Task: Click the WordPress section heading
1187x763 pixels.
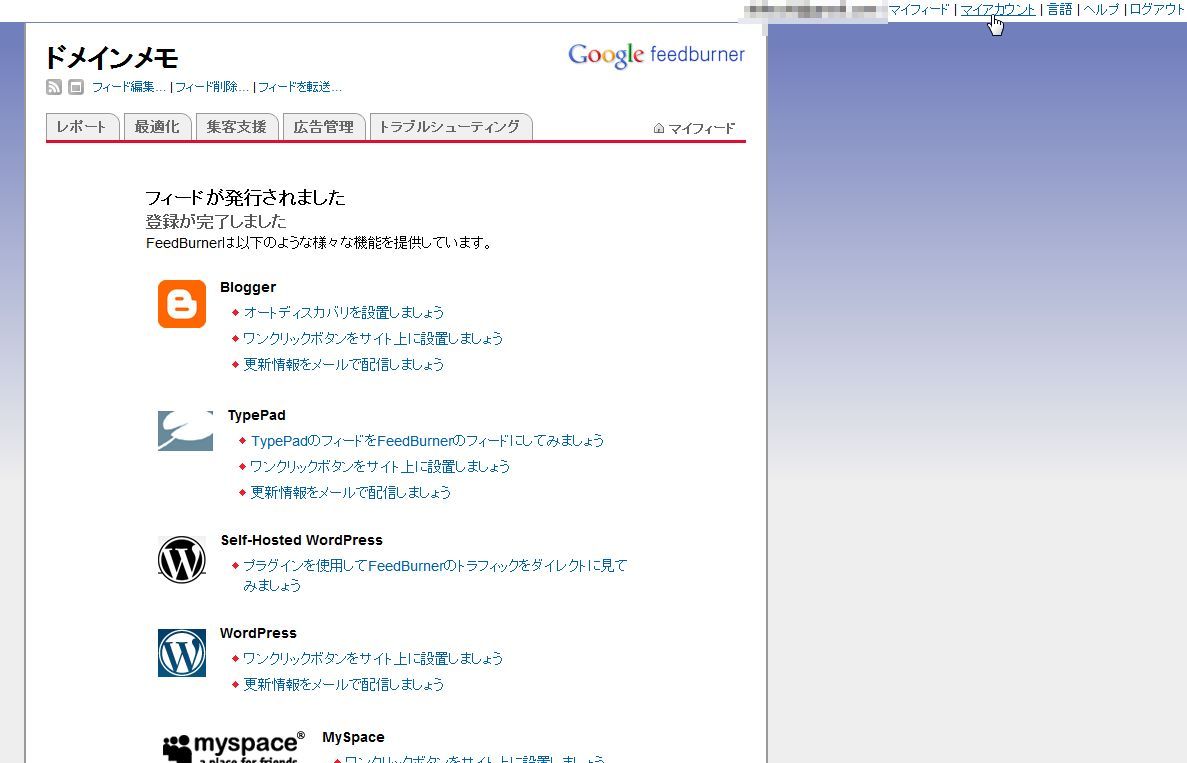Action: pyautogui.click(x=258, y=634)
